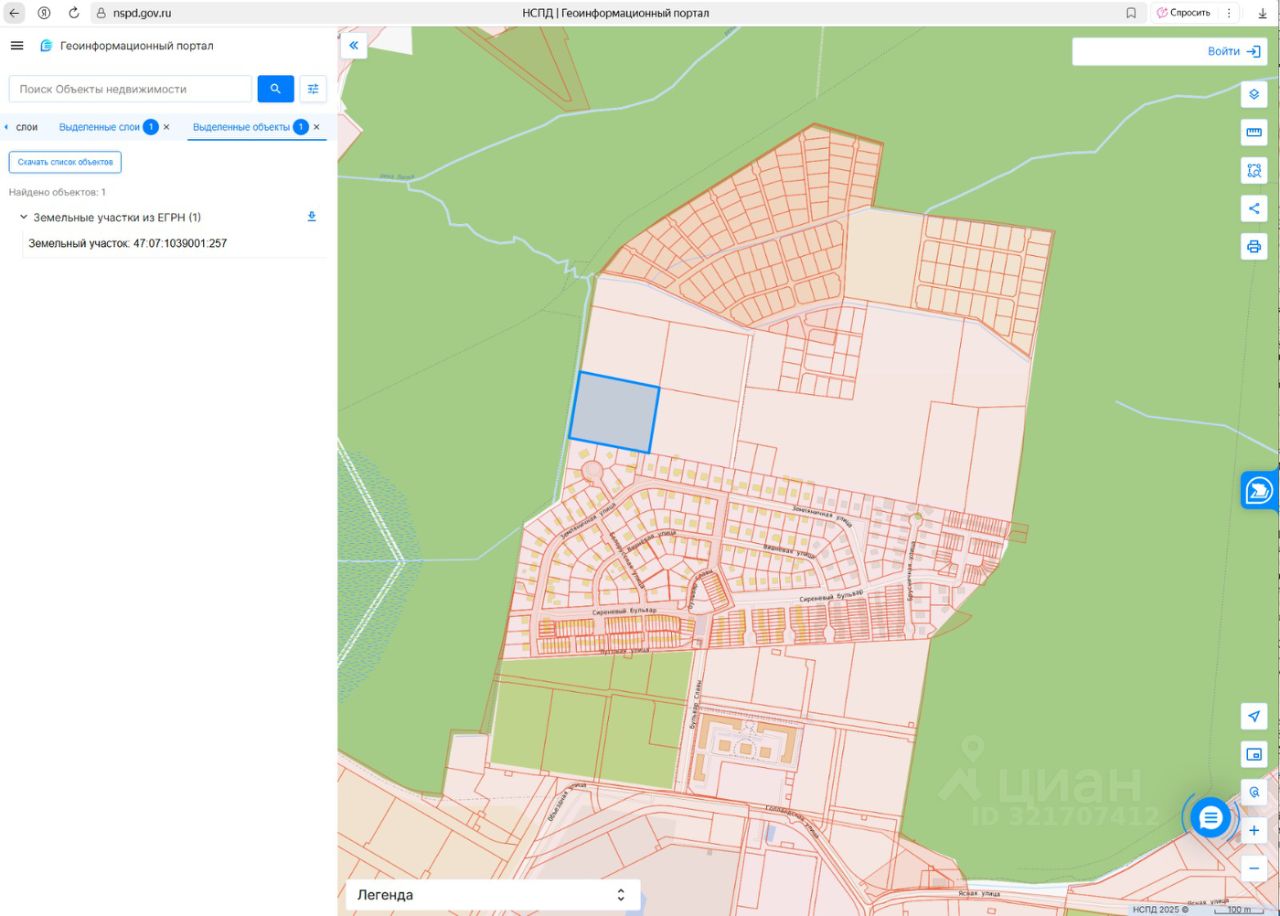Viewport: 1280px width, 916px height.
Task: Print the map
Action: point(1254,246)
